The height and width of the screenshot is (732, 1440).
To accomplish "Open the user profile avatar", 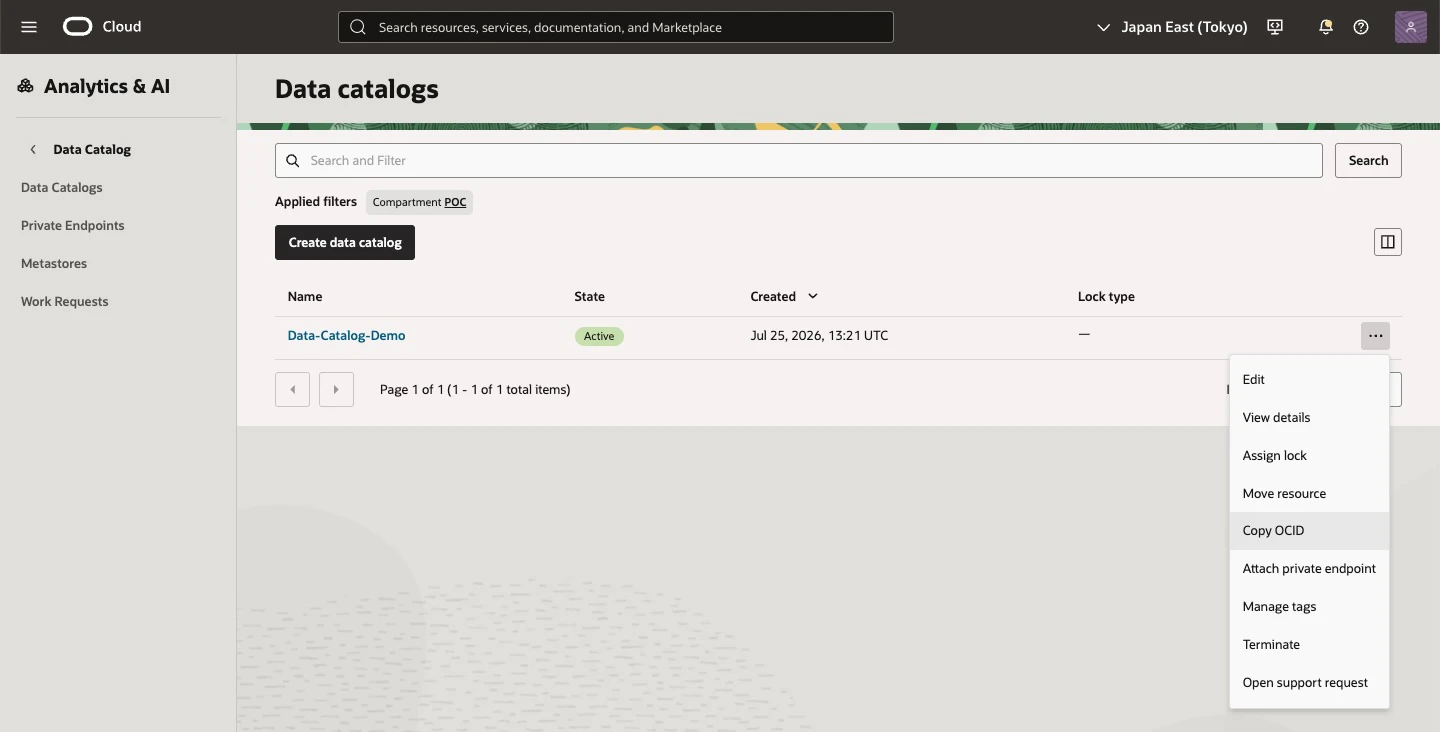I will [1411, 27].
